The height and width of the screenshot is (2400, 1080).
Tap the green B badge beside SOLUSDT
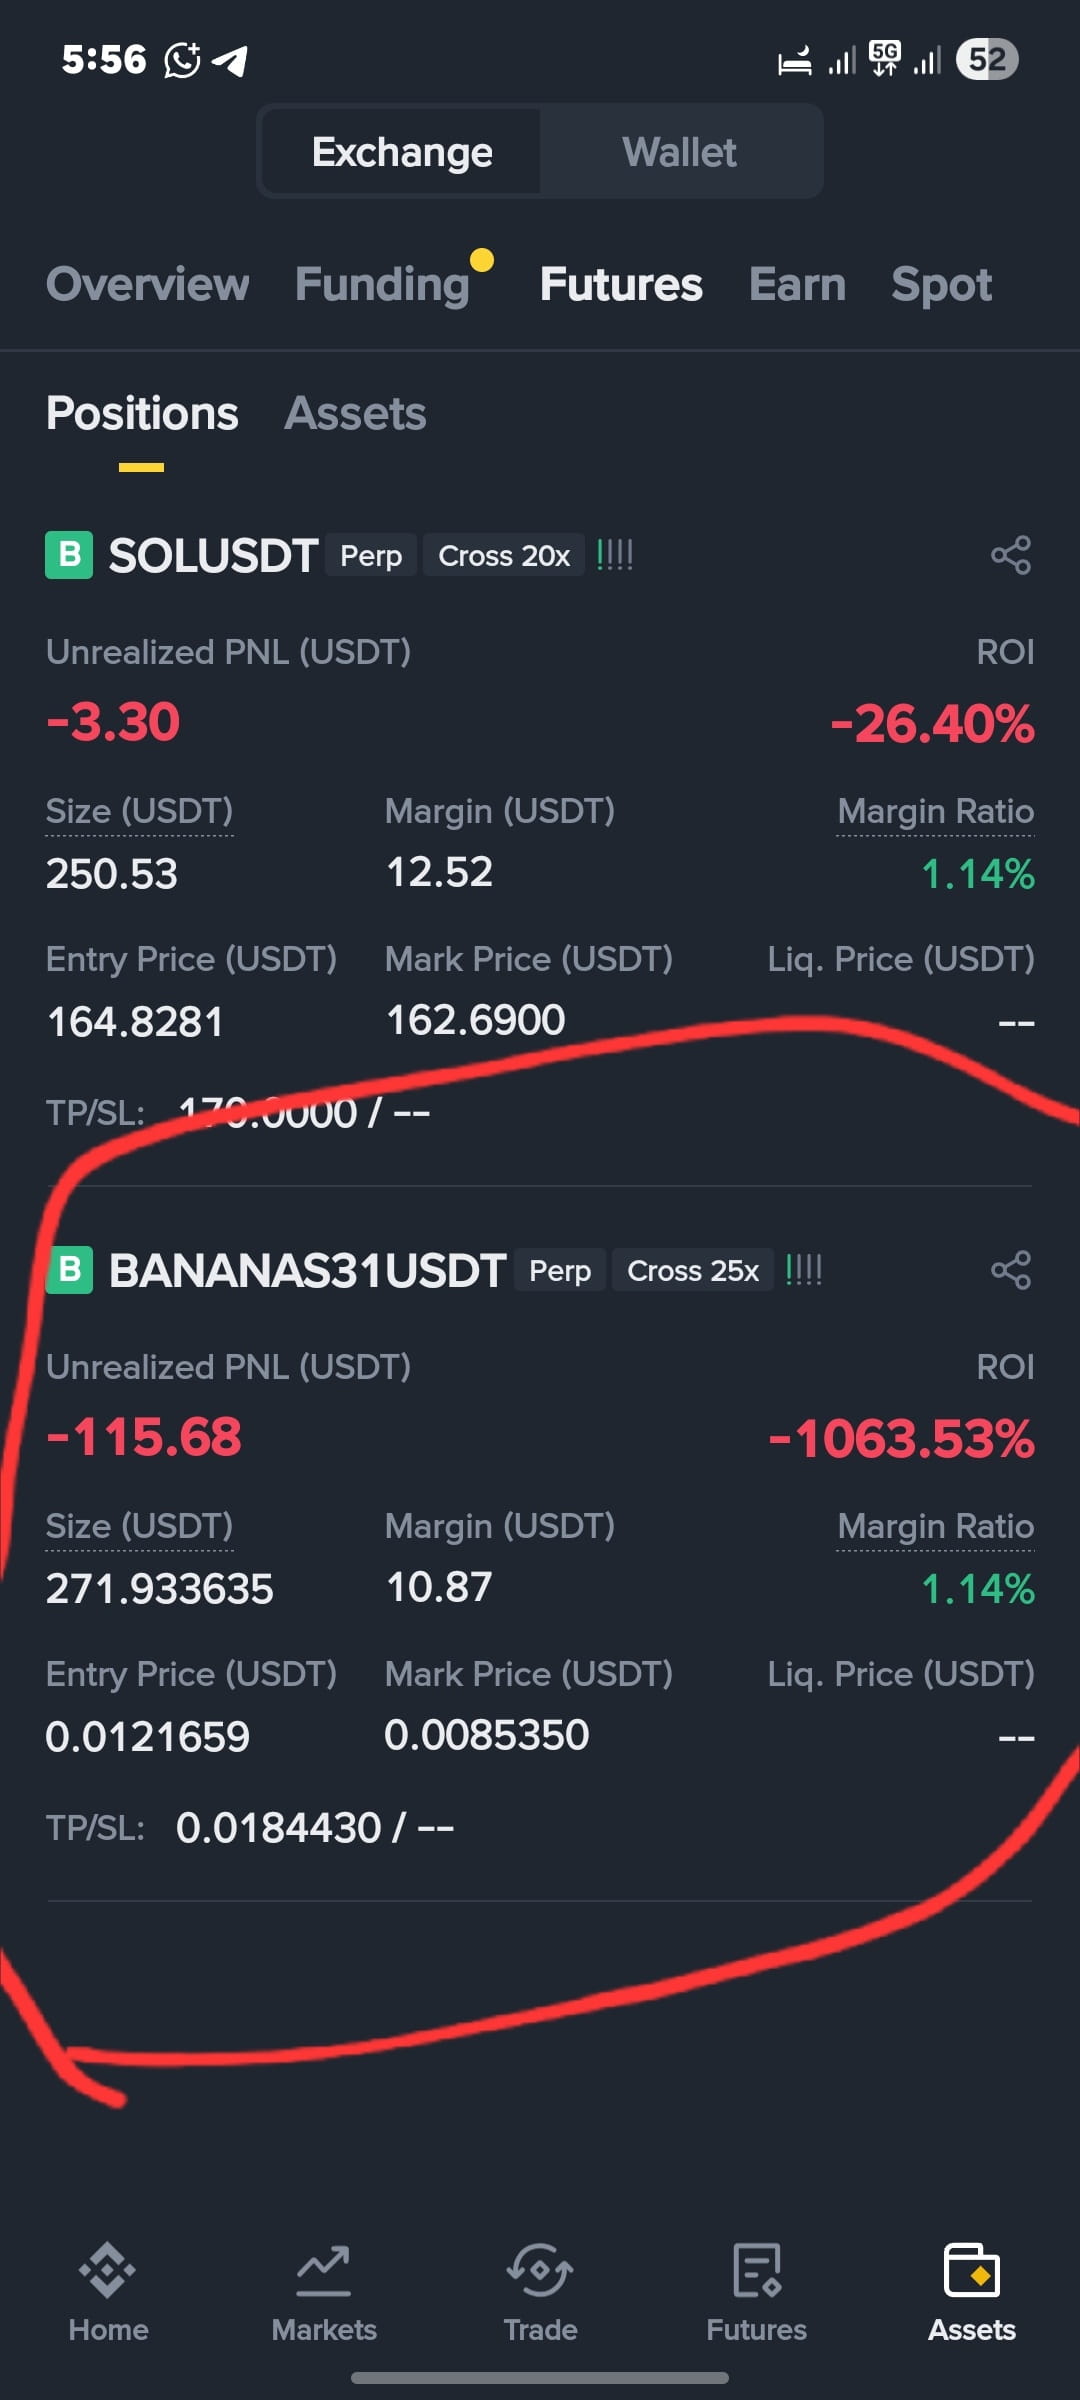(69, 555)
